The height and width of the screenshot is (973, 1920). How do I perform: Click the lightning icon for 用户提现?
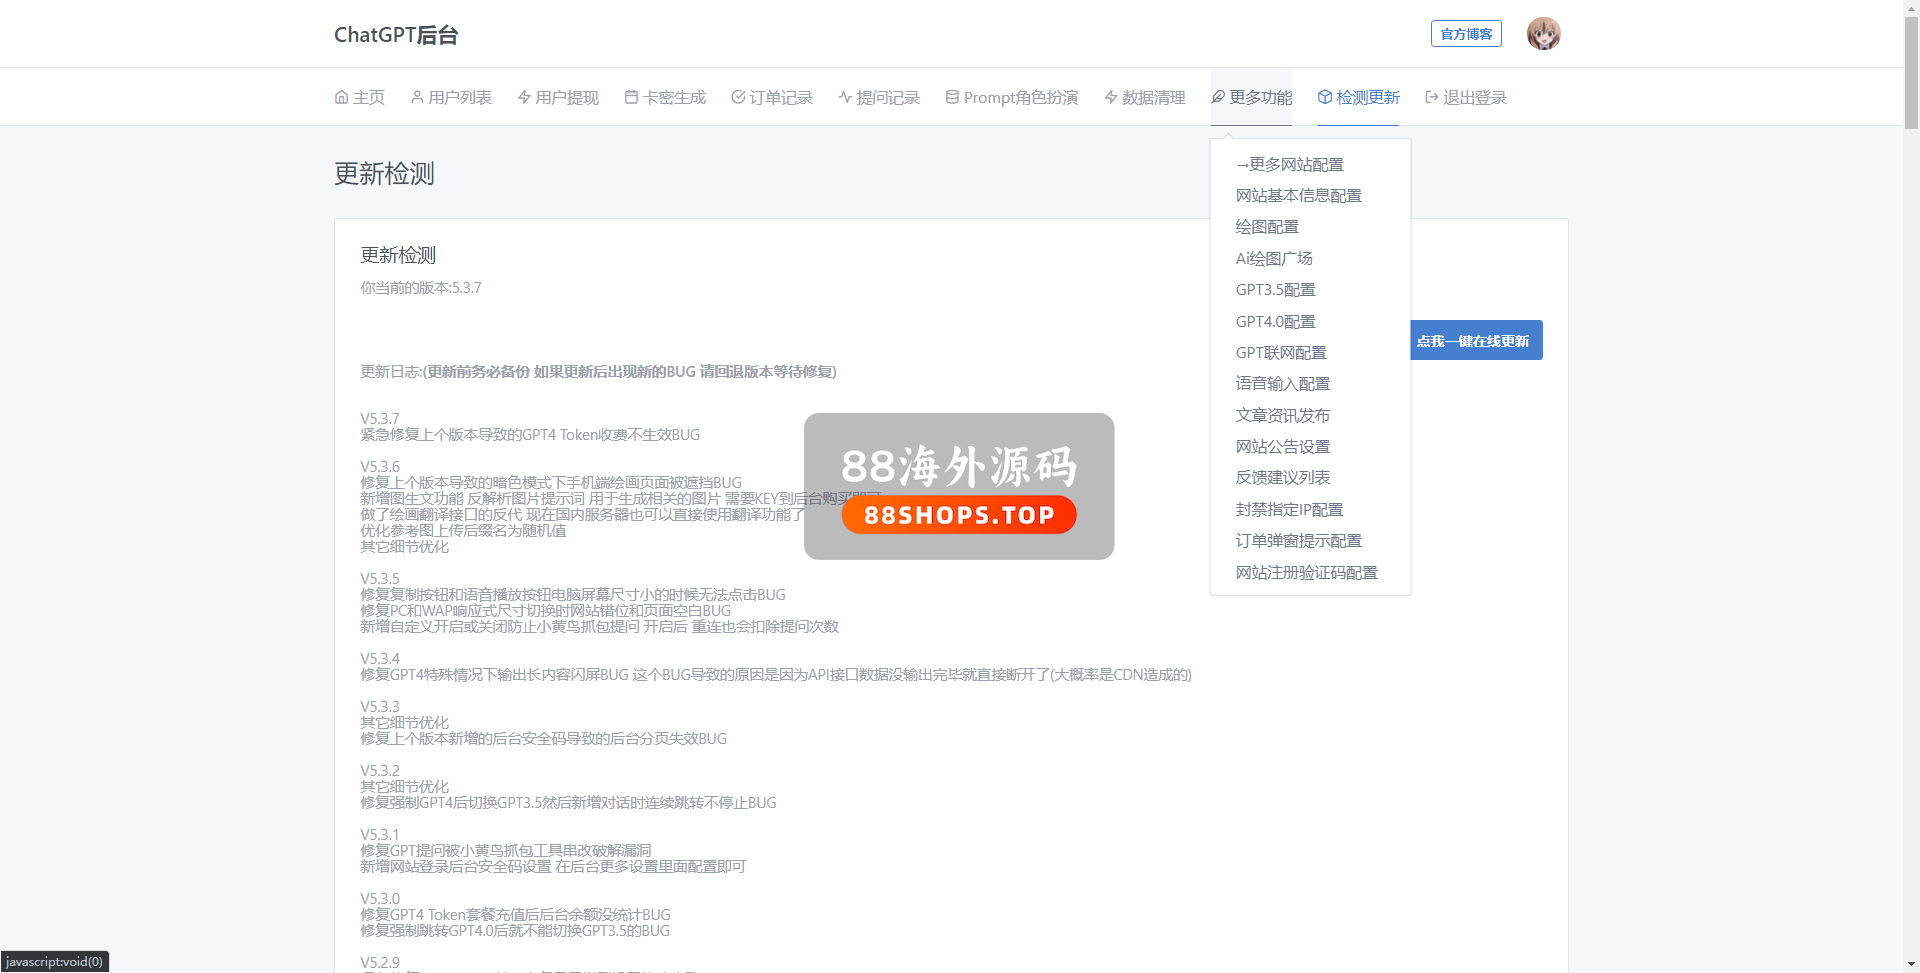524,97
